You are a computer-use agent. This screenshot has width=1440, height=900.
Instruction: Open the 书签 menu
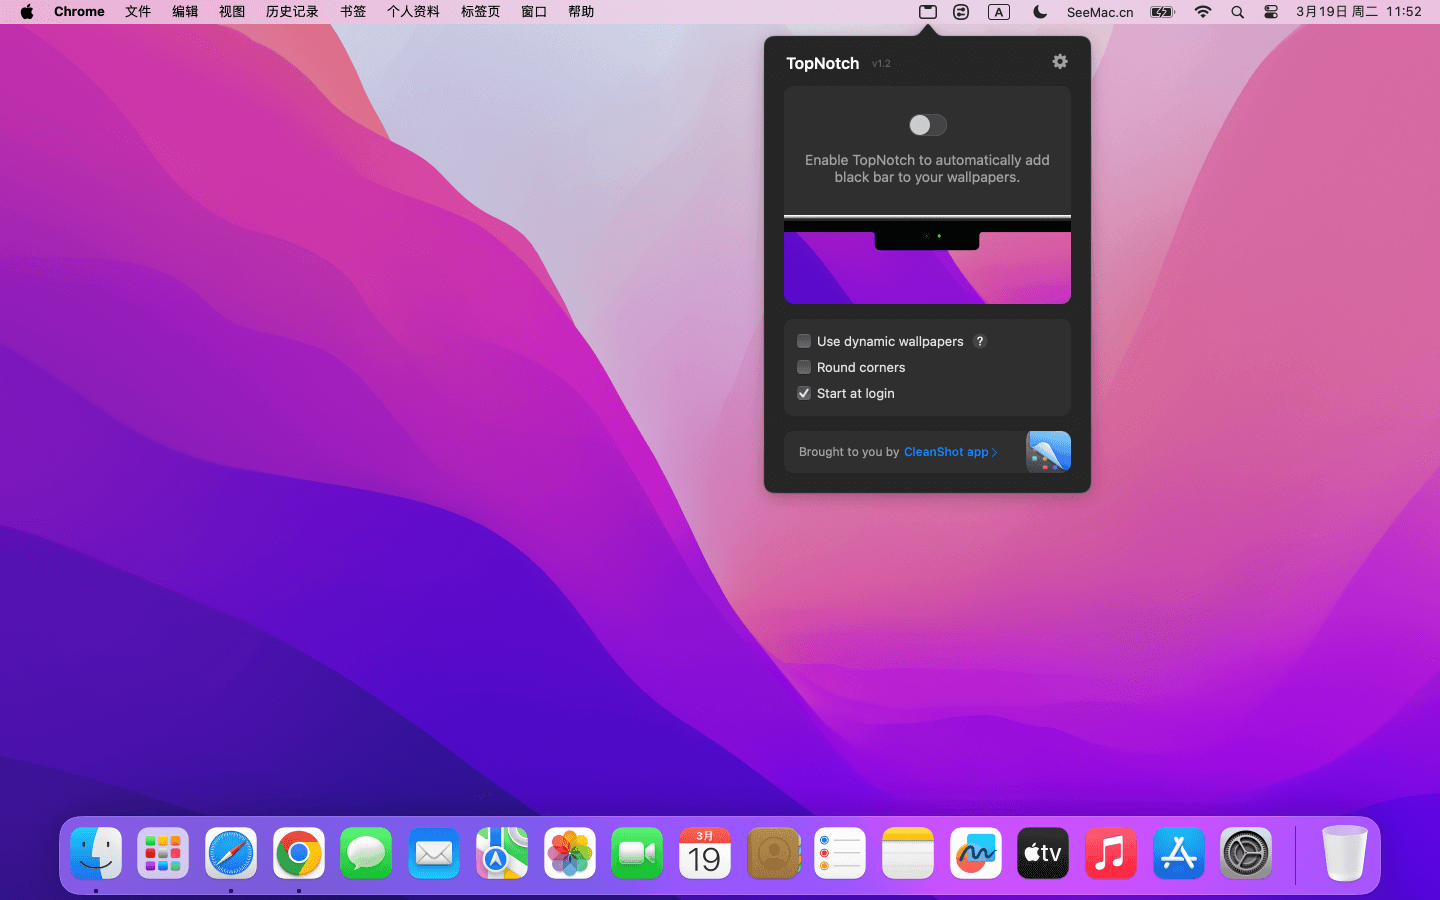(x=353, y=12)
